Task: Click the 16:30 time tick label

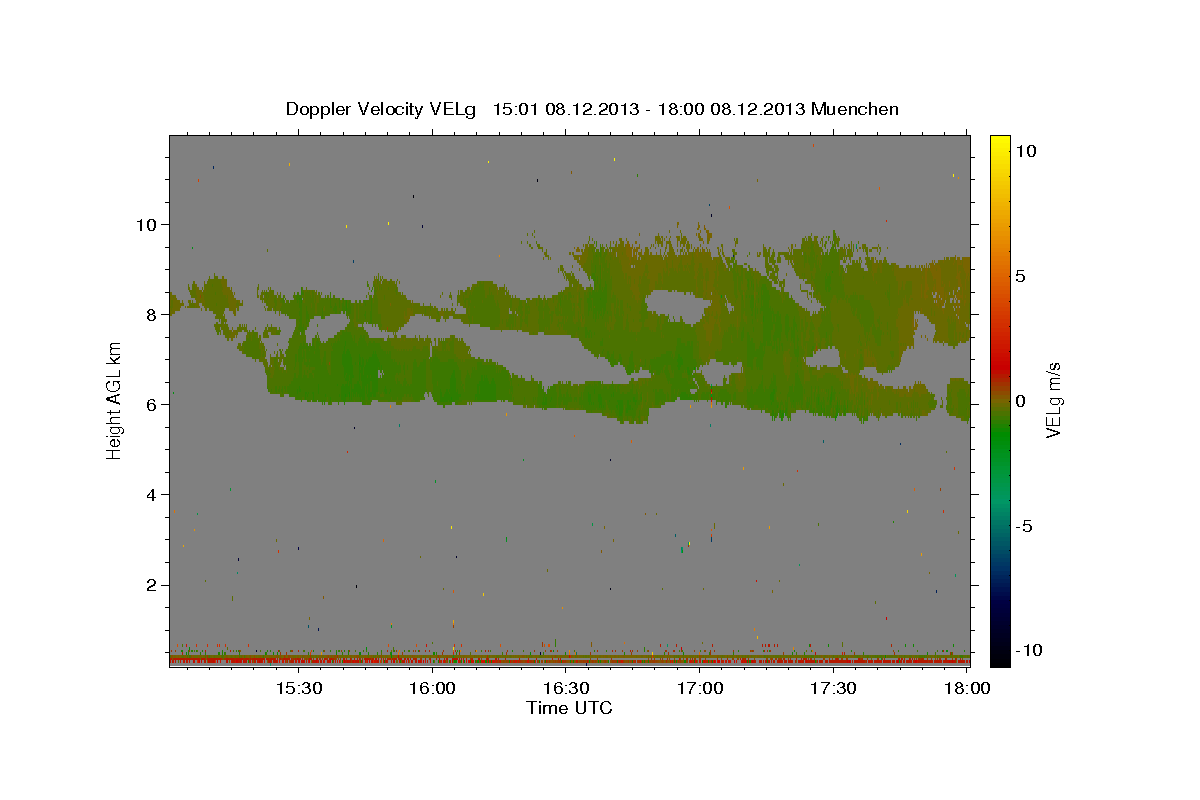Action: (566, 688)
